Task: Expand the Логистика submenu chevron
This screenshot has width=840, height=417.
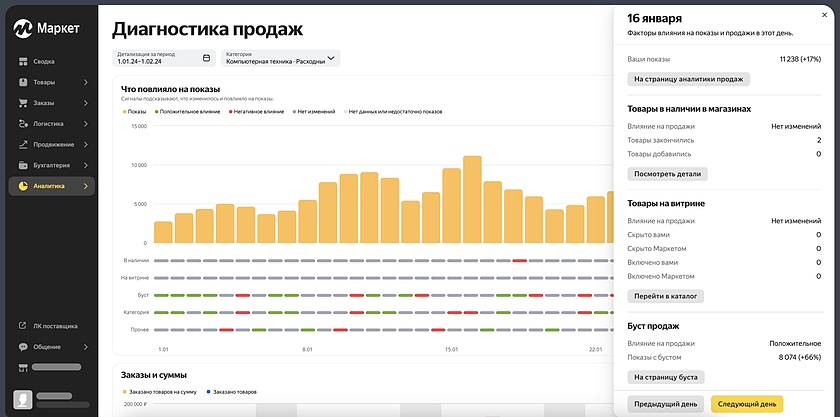Action: point(86,124)
